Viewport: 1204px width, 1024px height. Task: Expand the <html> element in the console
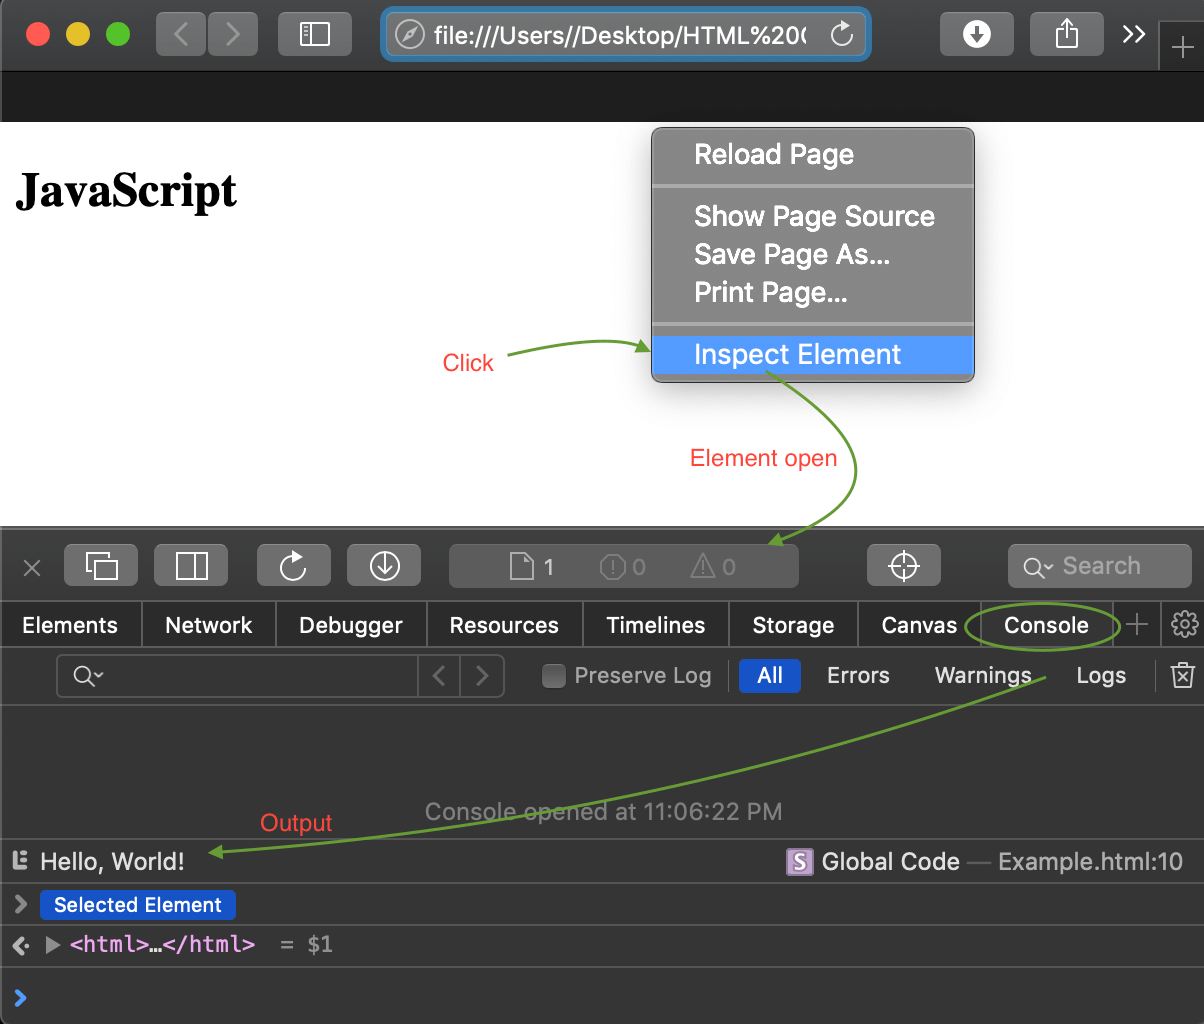53,944
